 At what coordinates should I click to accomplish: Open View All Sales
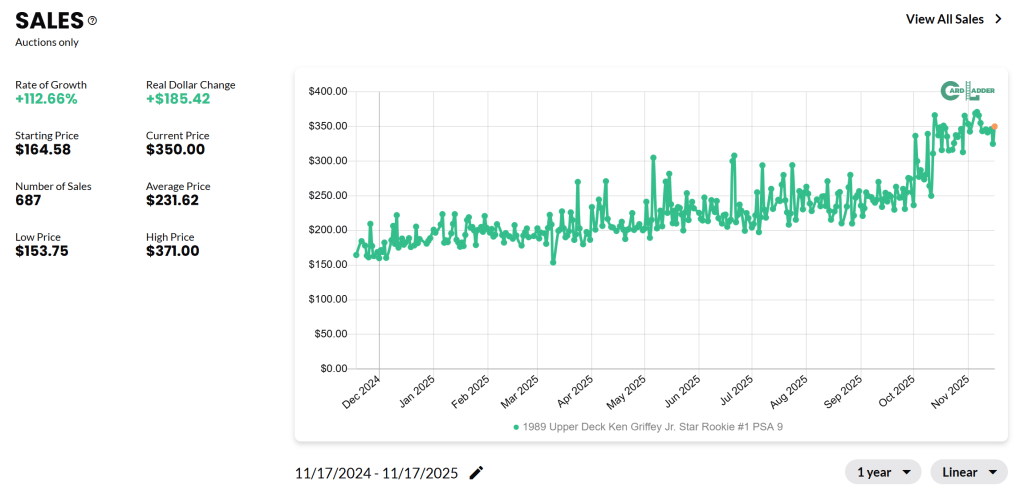point(944,19)
